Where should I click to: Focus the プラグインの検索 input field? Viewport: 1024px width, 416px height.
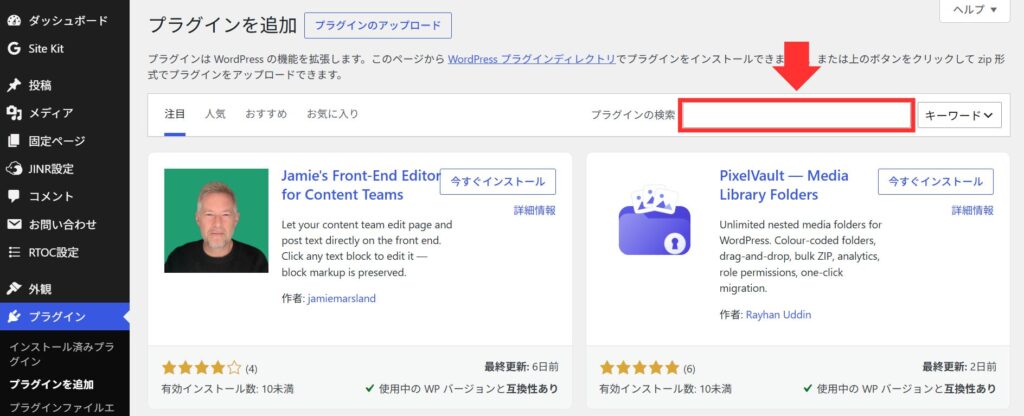point(796,116)
